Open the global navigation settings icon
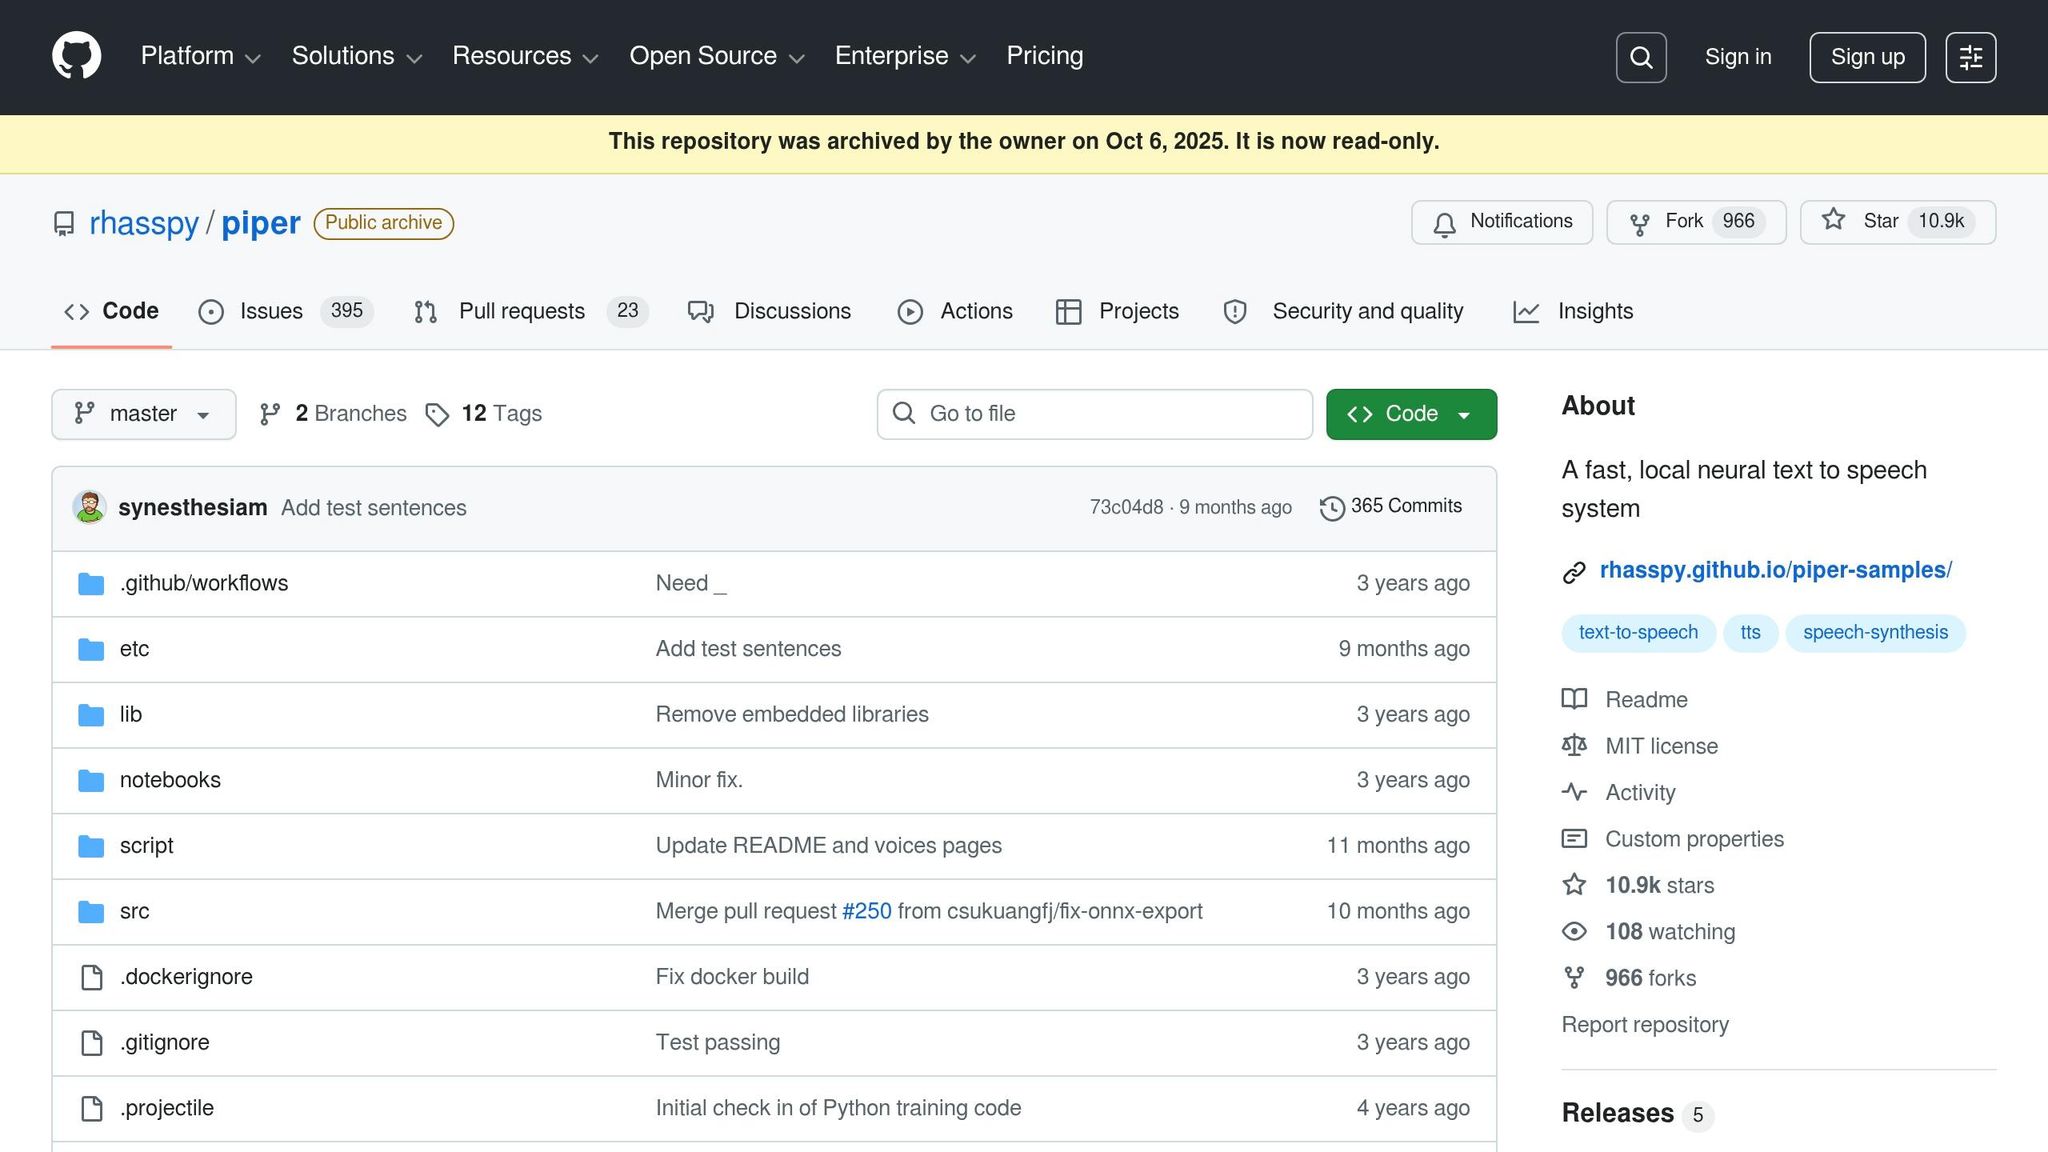Screen dimensions: 2048x1152 pos(1971,57)
